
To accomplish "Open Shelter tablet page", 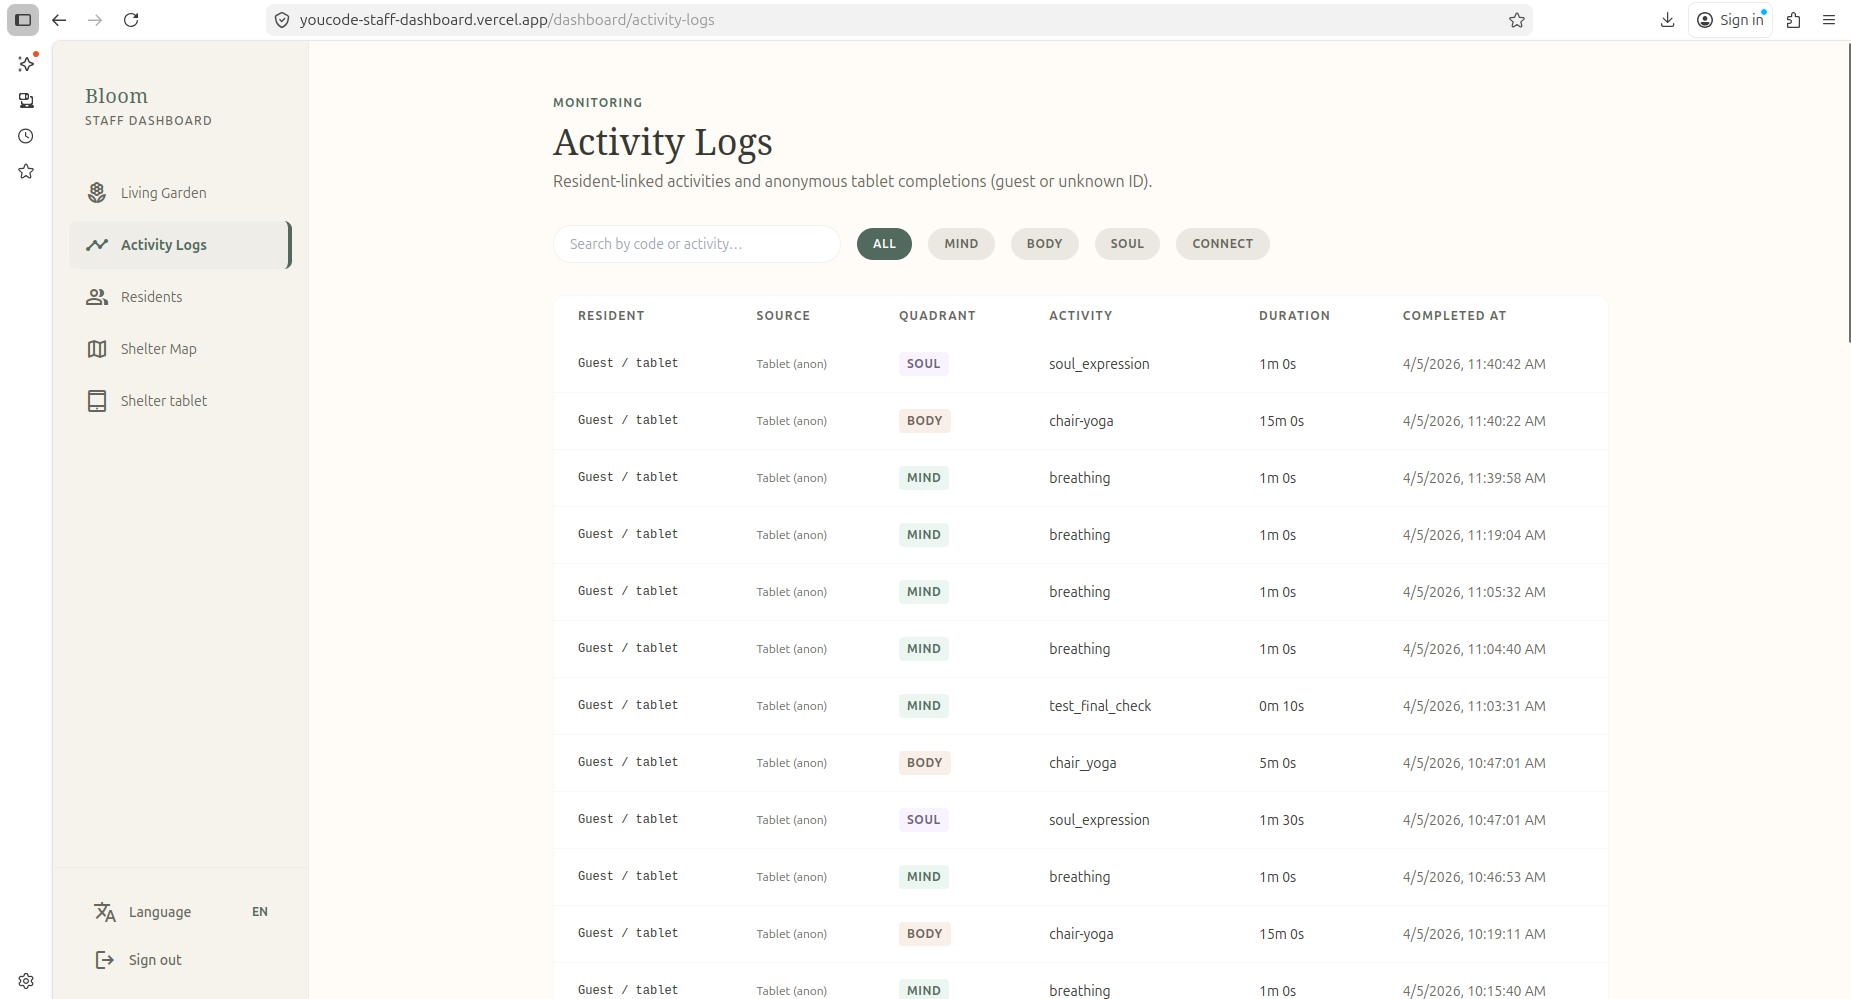I will pos(180,401).
